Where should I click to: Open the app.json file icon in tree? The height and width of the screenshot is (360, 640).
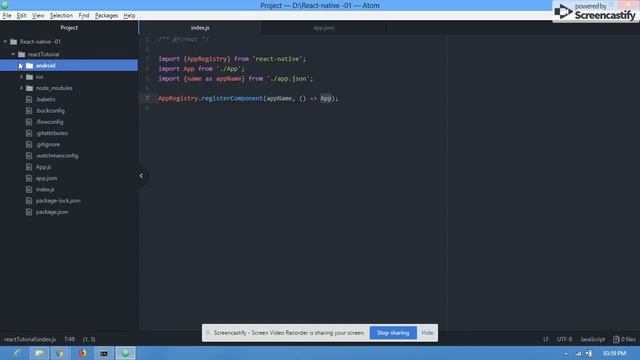point(29,178)
